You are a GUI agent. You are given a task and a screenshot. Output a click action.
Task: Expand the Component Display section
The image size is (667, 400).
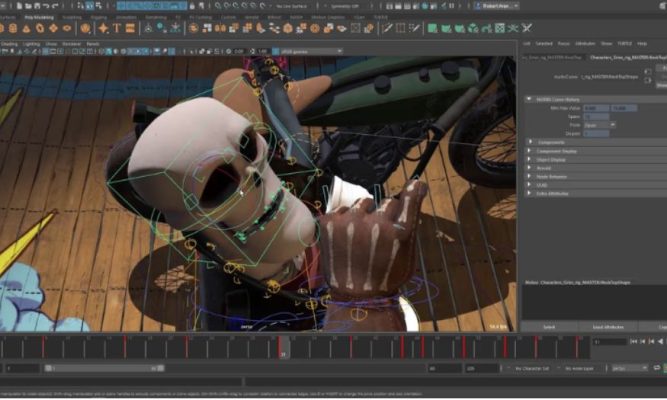coord(530,150)
